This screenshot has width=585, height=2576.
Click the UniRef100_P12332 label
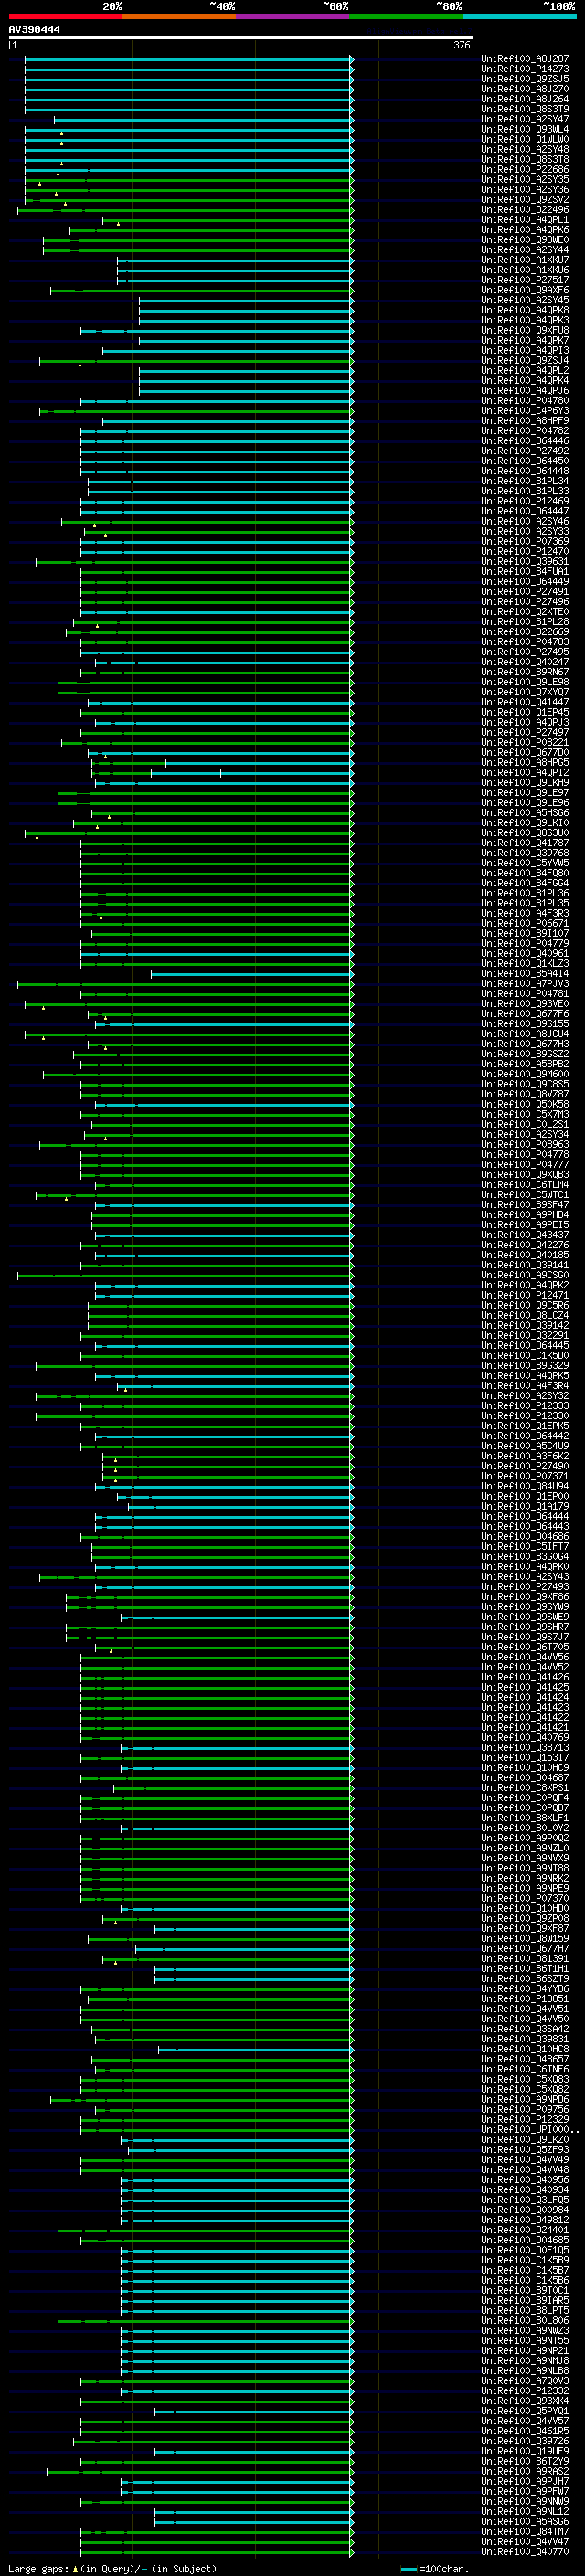click(x=525, y=2391)
